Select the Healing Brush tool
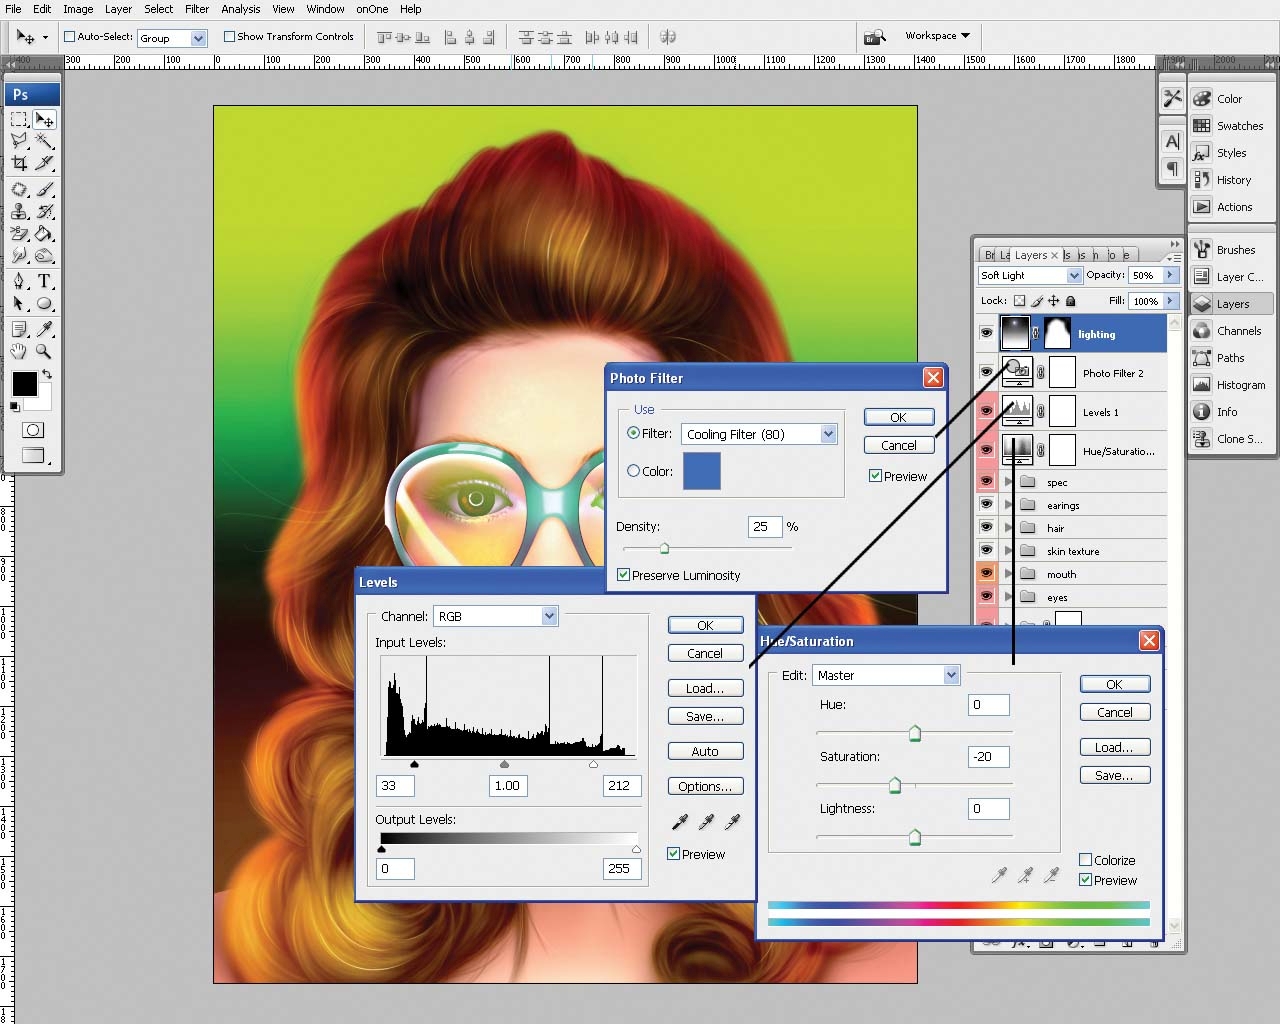The height and width of the screenshot is (1024, 1280). (19, 189)
